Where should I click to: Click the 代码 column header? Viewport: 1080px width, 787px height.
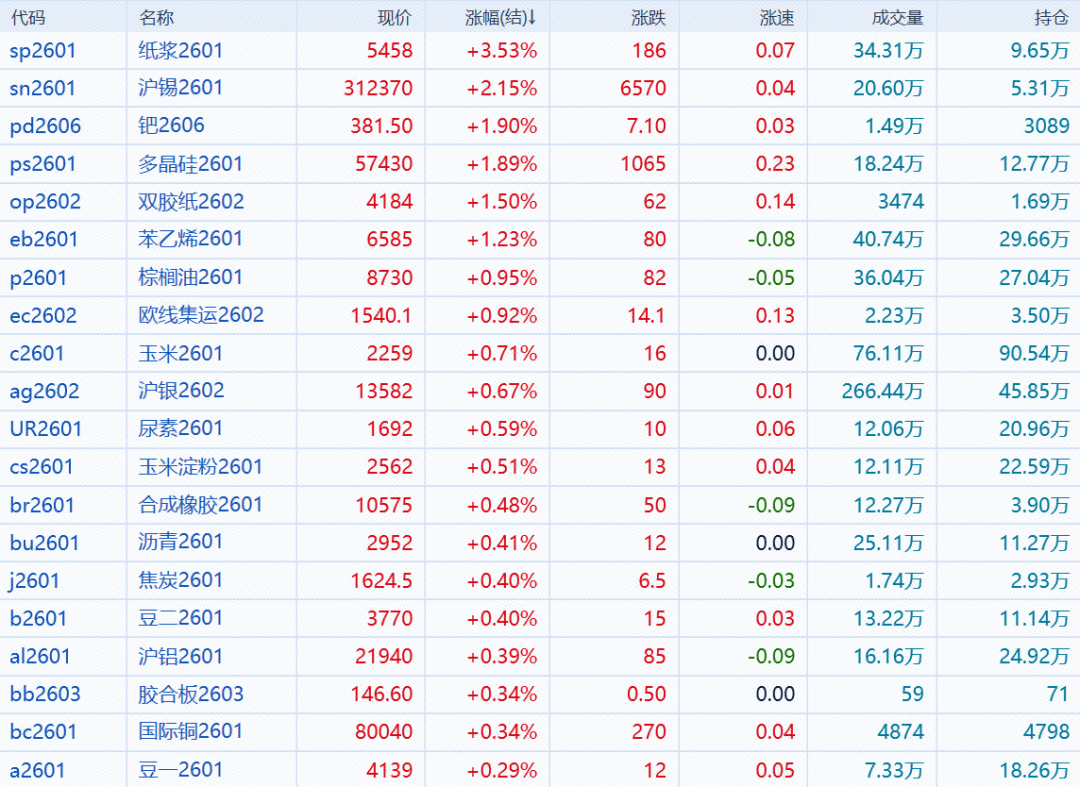click(28, 17)
